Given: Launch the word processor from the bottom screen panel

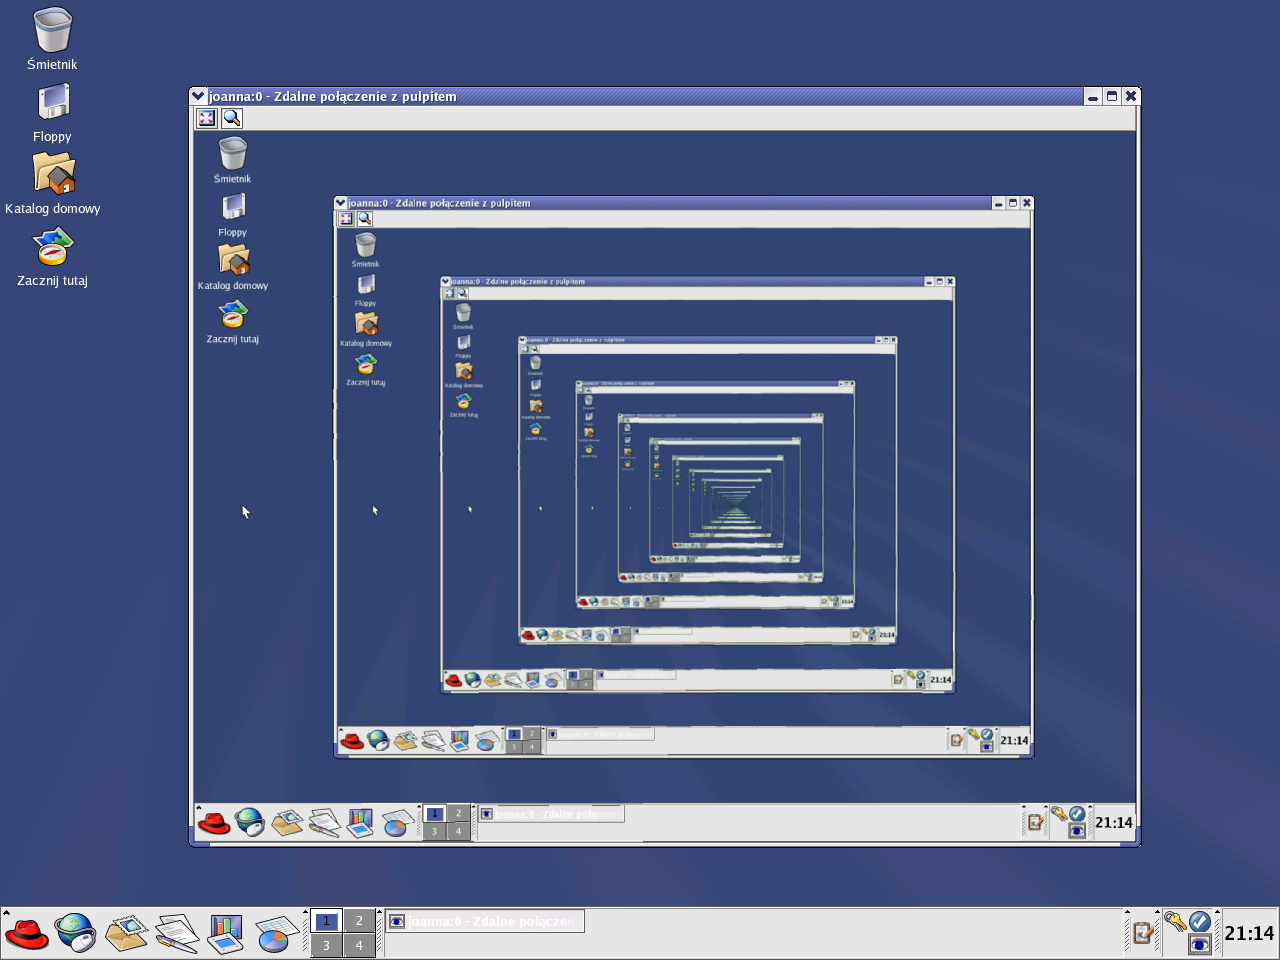Looking at the screenshot, I should [x=176, y=934].
